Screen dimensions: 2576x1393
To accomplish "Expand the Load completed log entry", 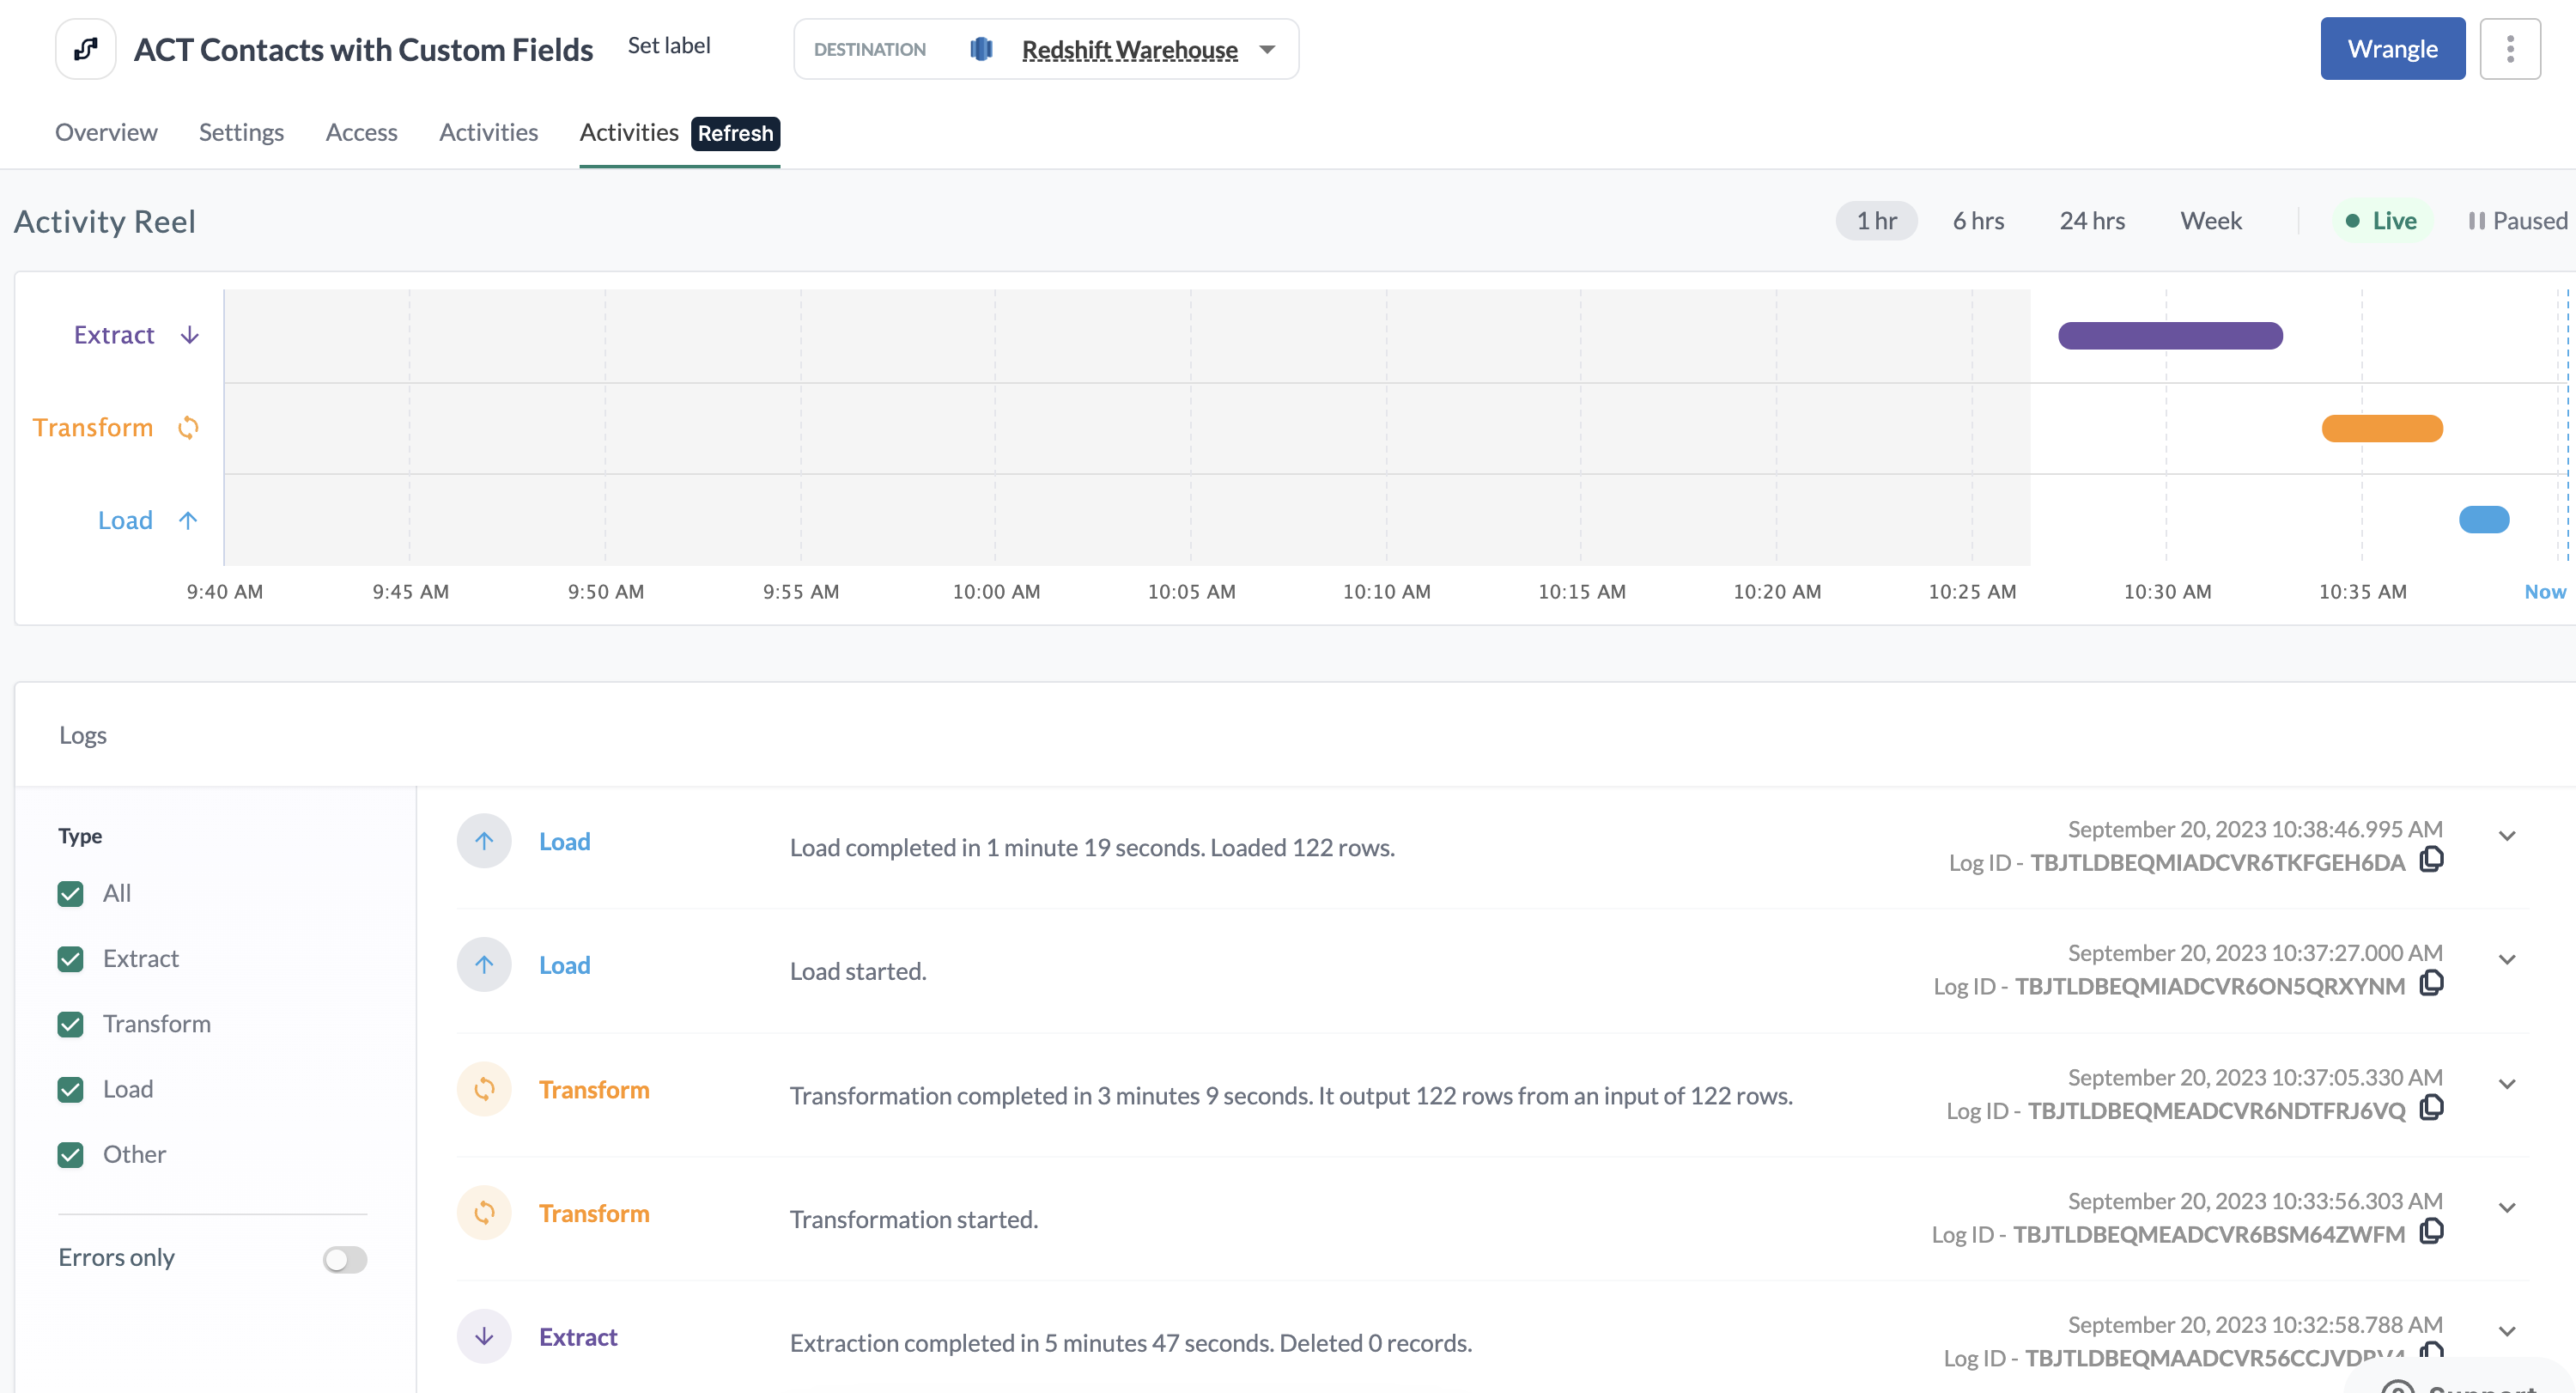I will [2506, 836].
